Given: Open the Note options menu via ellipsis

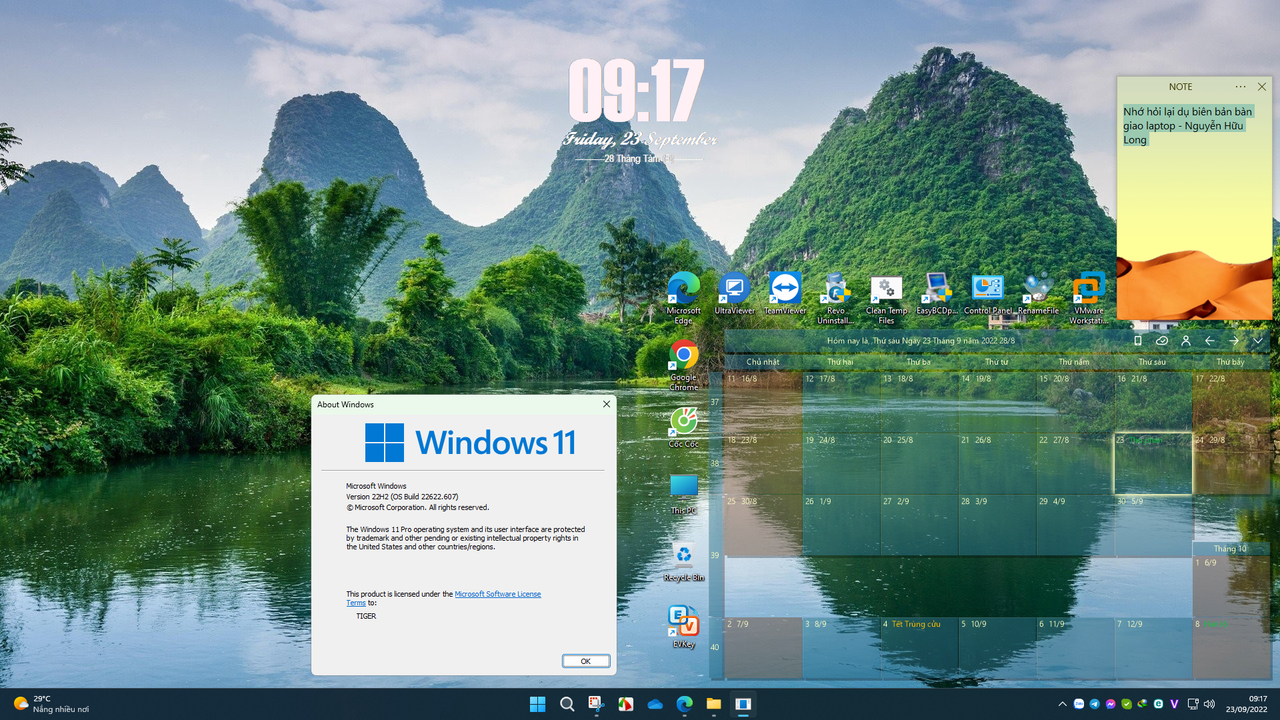Looking at the screenshot, I should click(1240, 86).
